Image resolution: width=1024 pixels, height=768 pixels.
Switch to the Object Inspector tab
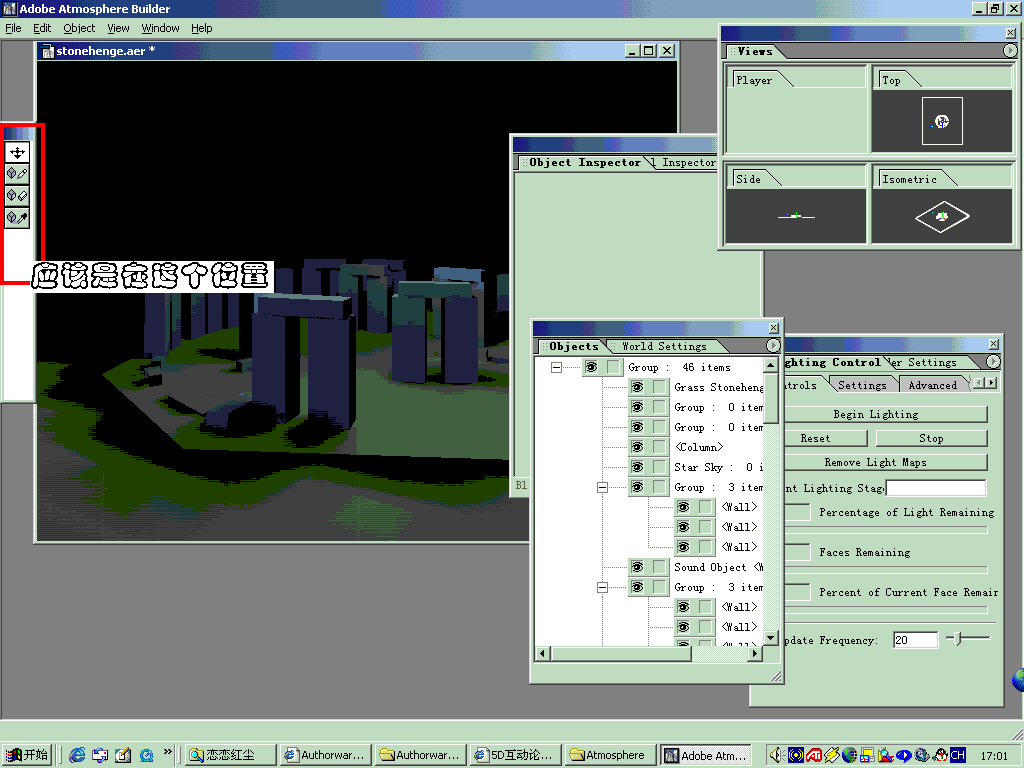[584, 162]
